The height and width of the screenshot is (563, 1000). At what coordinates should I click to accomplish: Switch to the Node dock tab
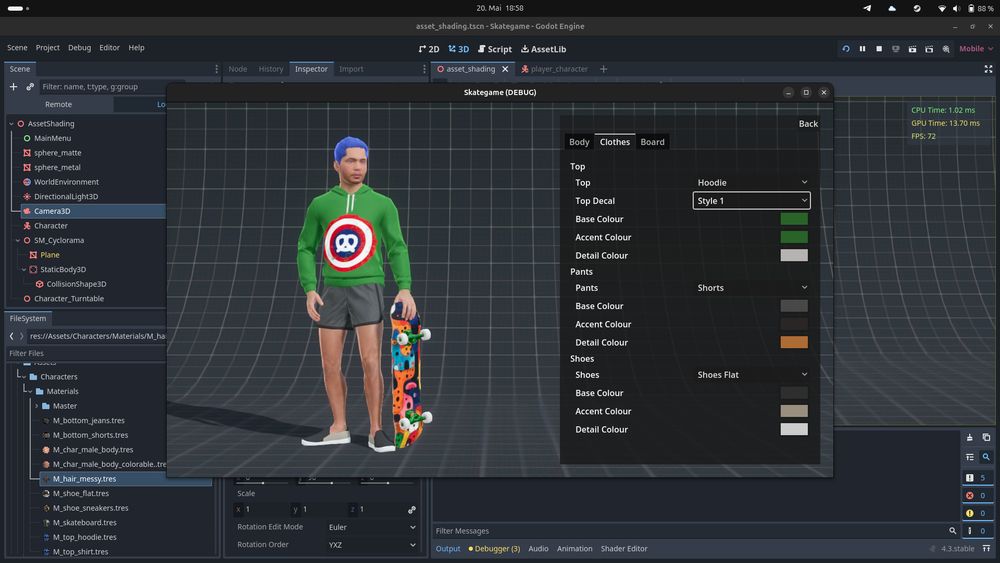(238, 69)
